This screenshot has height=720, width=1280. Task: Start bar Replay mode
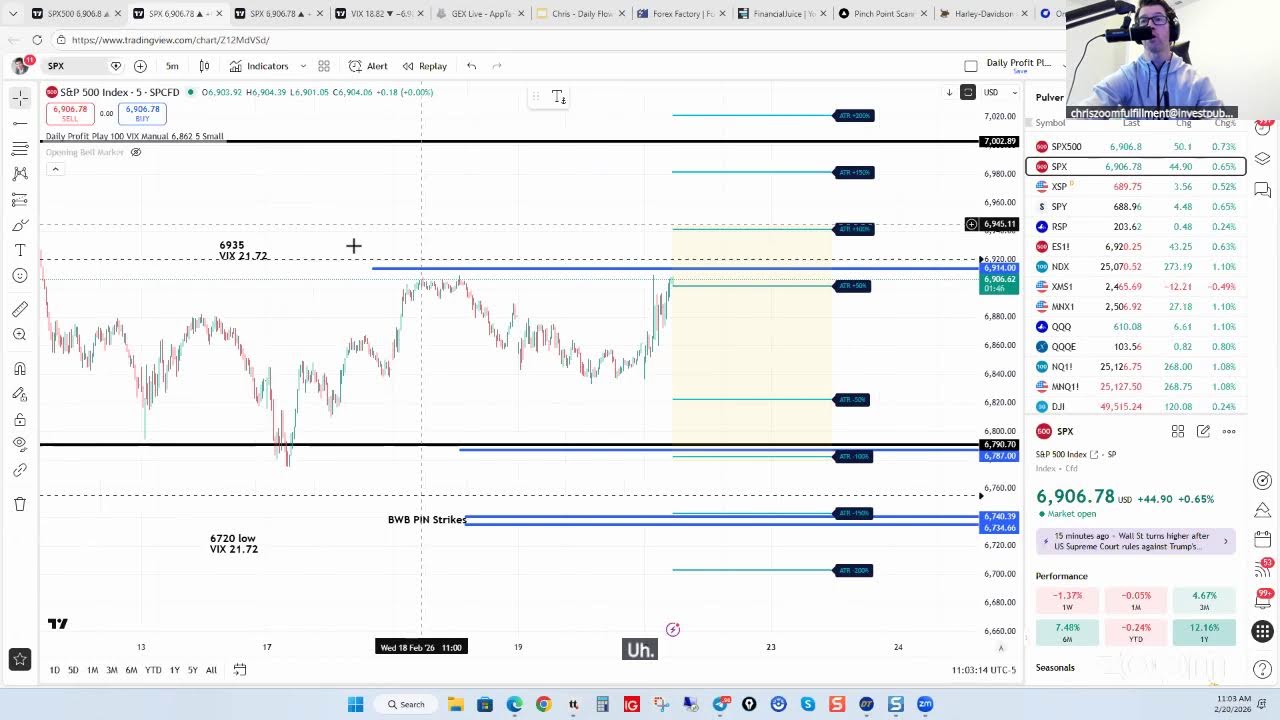pos(425,66)
